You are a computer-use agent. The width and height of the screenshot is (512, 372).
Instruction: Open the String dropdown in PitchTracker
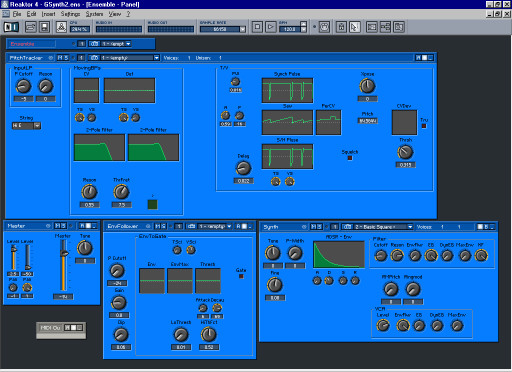tap(37, 126)
